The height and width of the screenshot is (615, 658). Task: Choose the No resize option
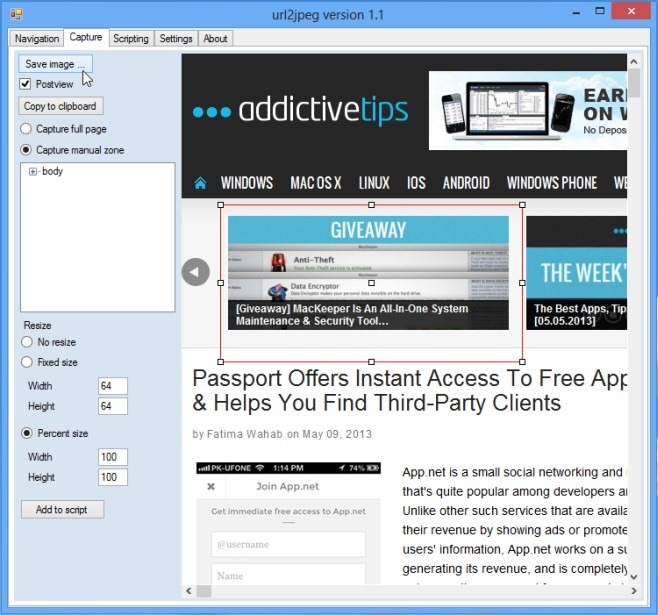[x=27, y=342]
